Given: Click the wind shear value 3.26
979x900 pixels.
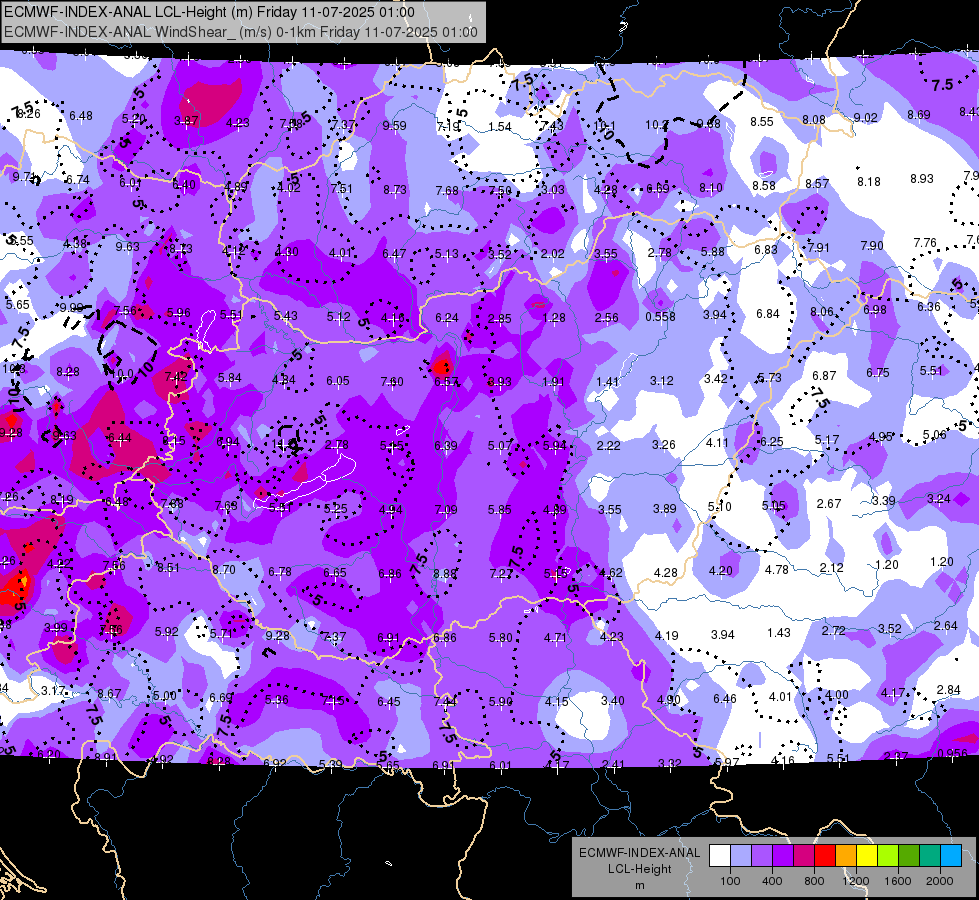Looking at the screenshot, I should [664, 445].
